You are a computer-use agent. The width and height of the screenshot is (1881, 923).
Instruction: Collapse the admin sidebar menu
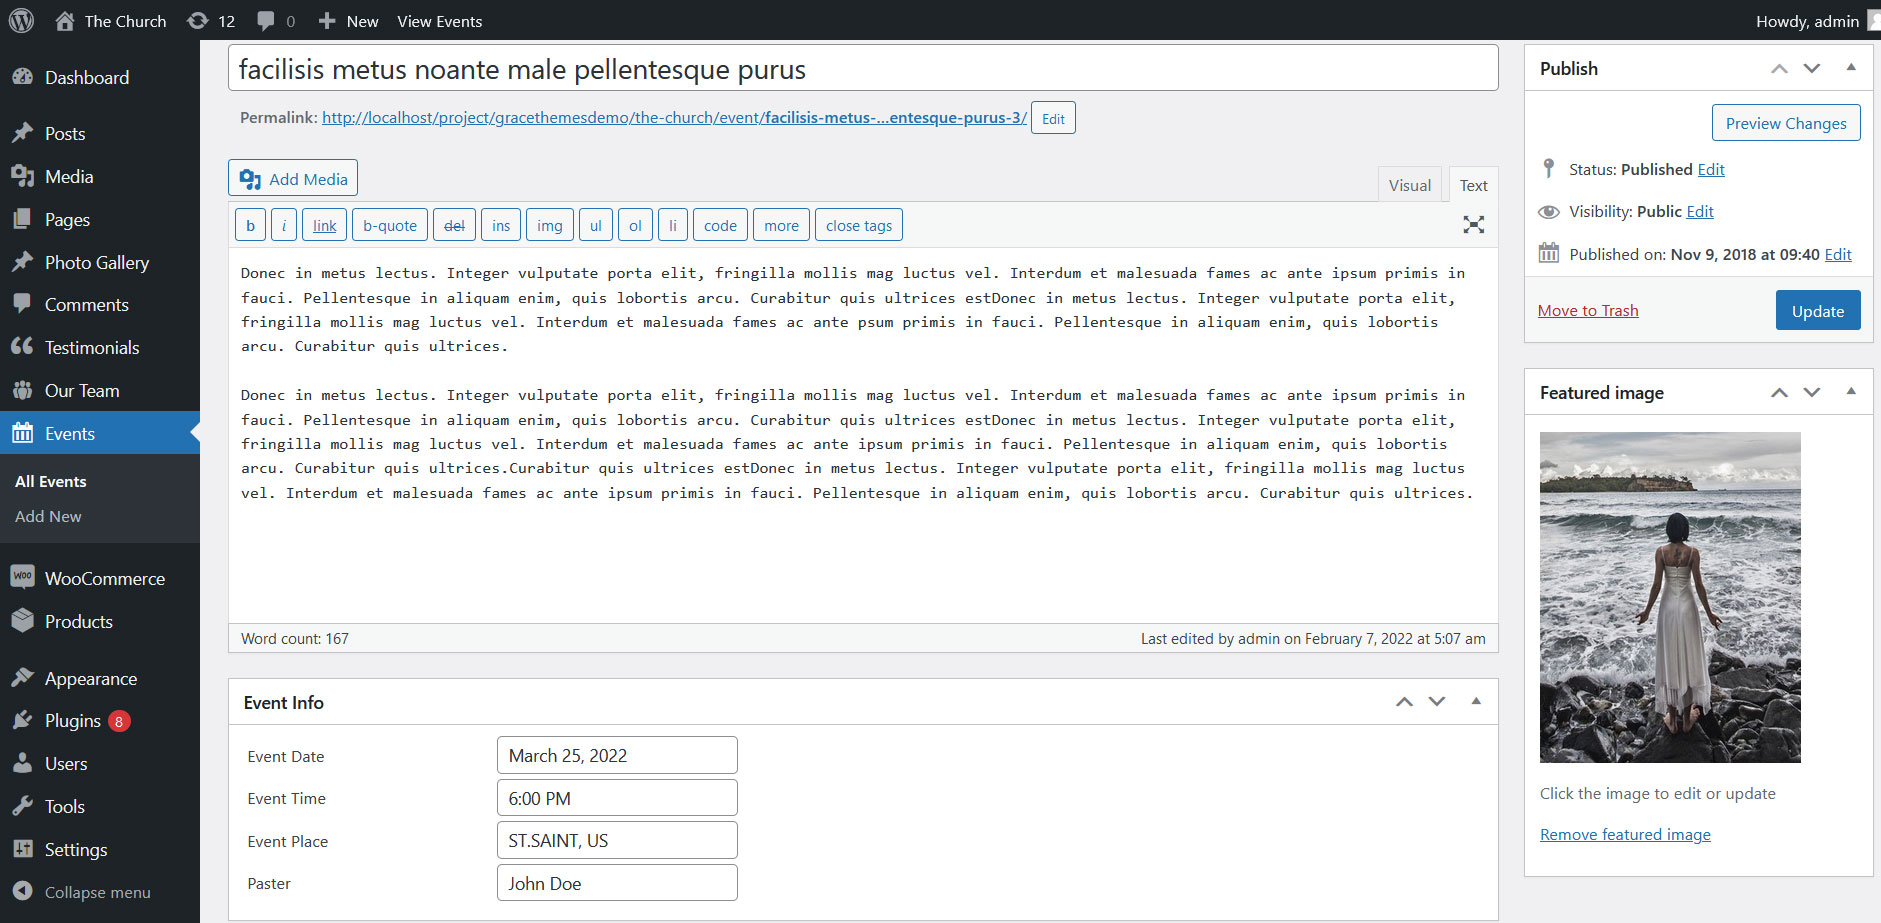point(100,892)
